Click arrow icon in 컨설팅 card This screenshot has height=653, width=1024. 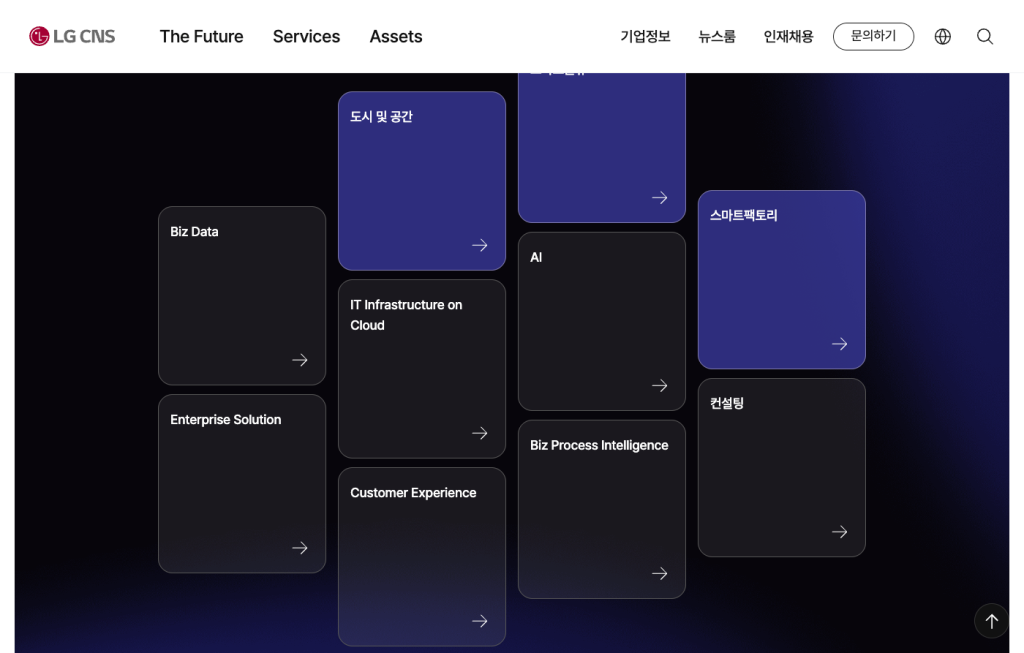pos(840,532)
